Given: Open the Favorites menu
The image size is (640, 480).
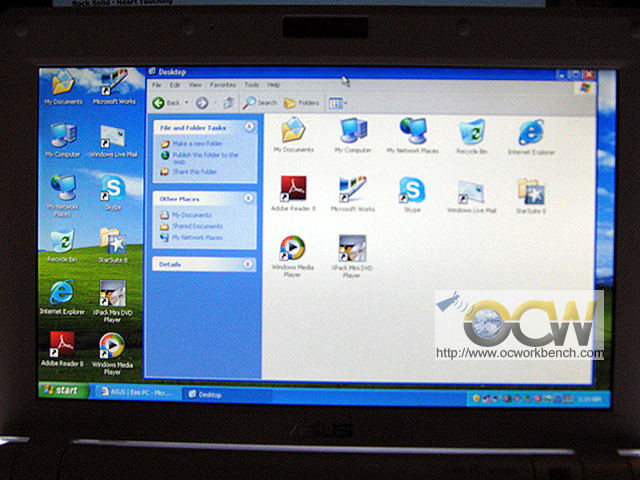Looking at the screenshot, I should (223, 85).
